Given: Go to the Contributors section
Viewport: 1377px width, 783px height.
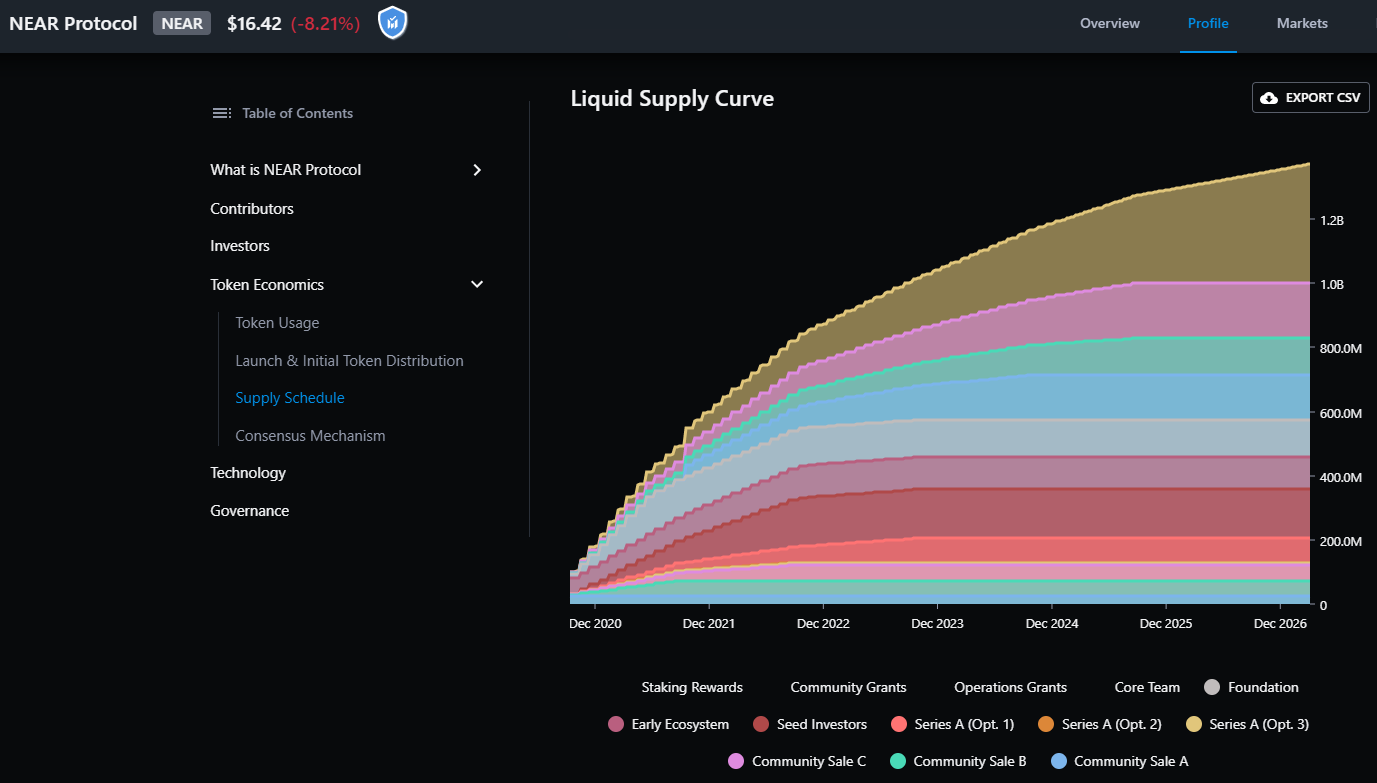Looking at the screenshot, I should coord(252,209).
